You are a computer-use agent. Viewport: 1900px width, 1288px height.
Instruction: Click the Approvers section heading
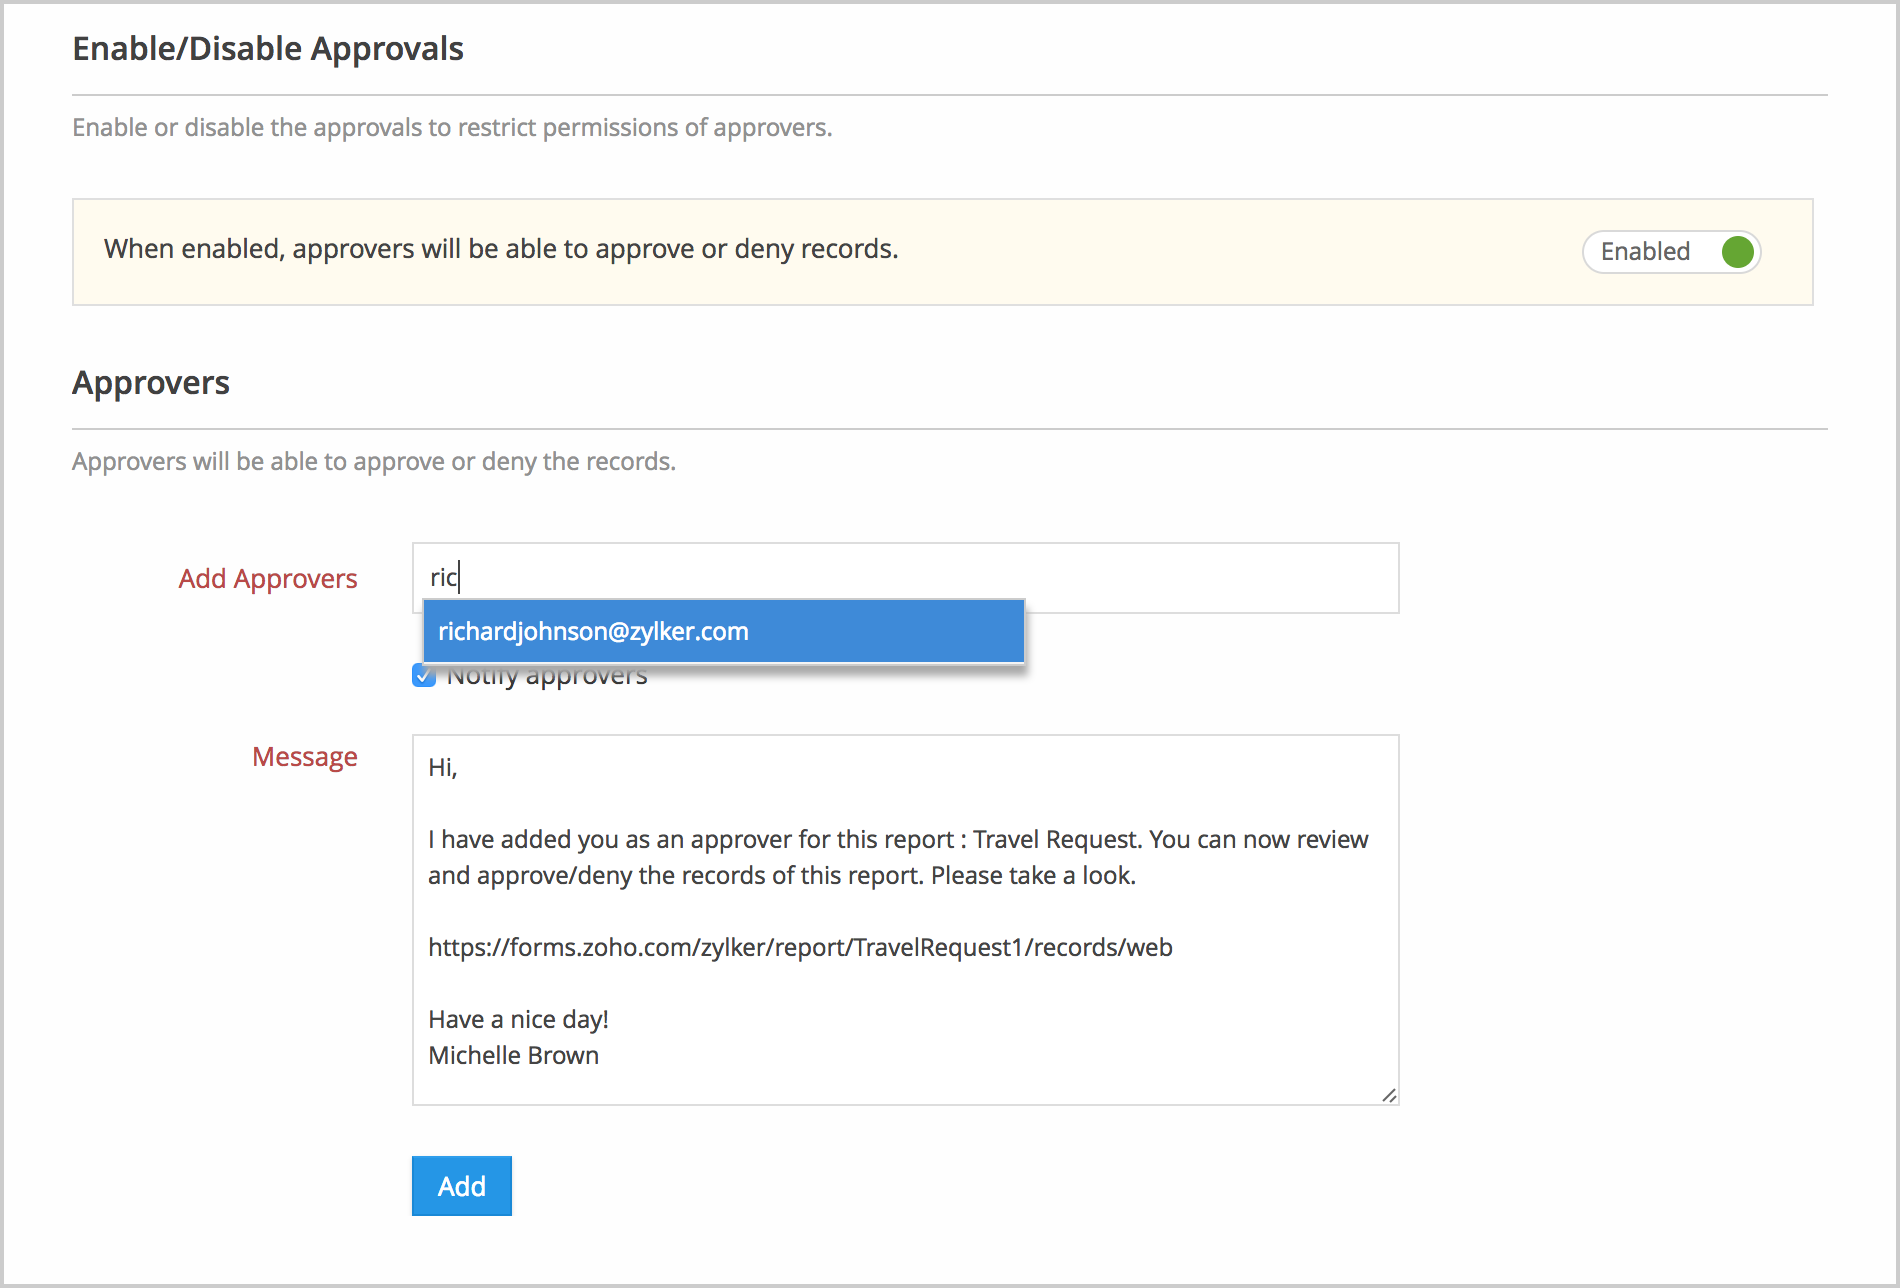click(x=151, y=383)
